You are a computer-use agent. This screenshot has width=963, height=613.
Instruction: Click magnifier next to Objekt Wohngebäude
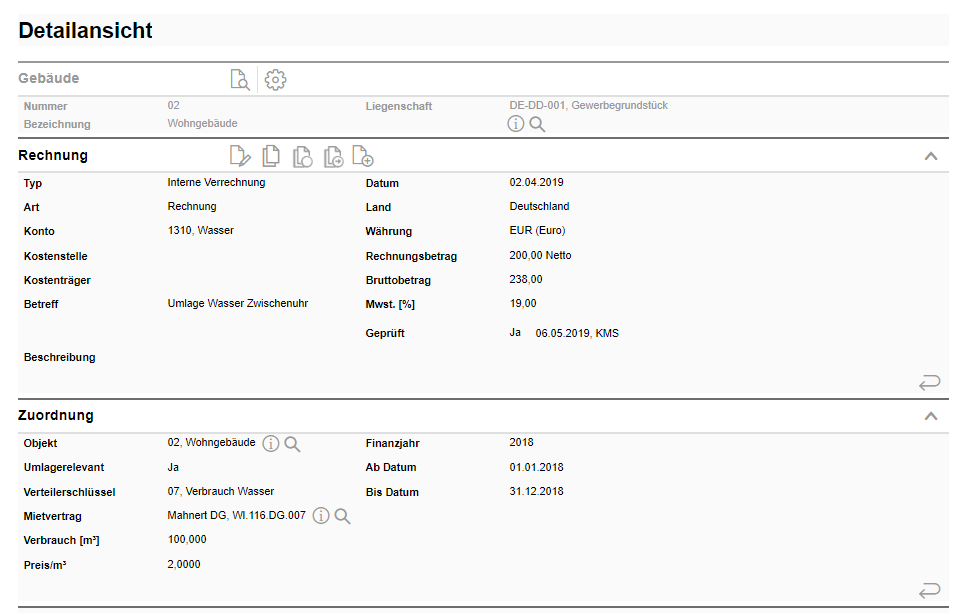(292, 443)
